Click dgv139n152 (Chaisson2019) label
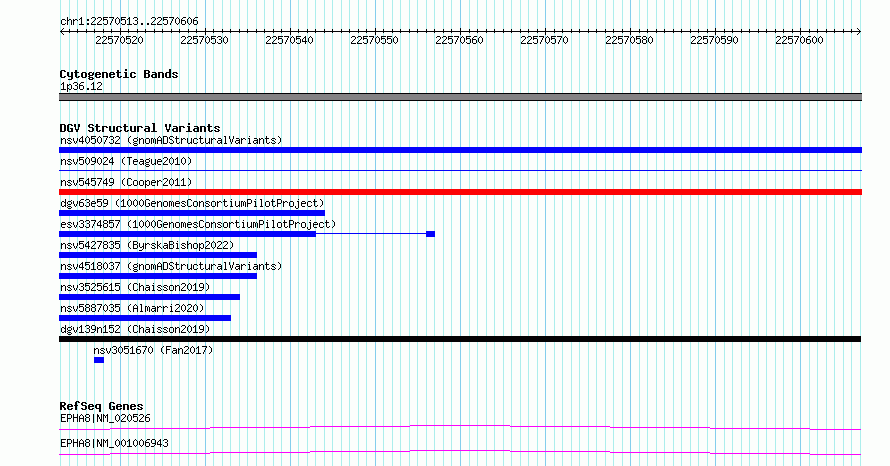 point(135,329)
